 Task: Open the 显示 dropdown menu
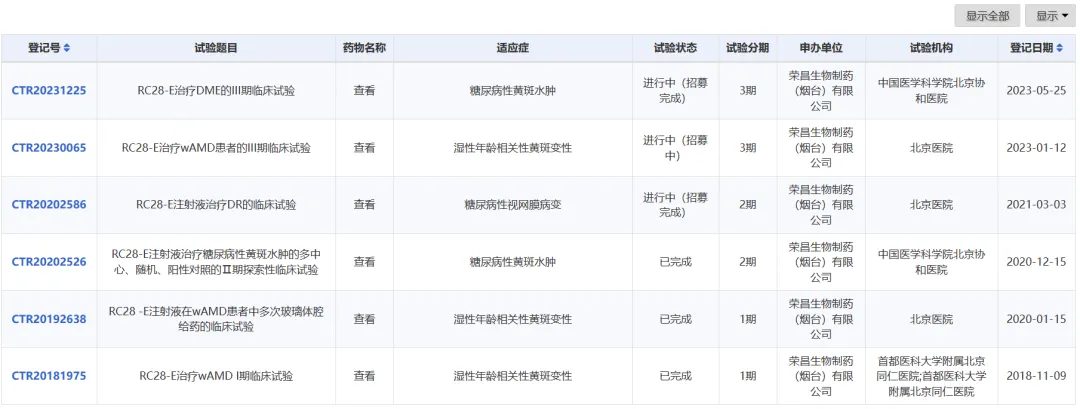click(x=1051, y=16)
